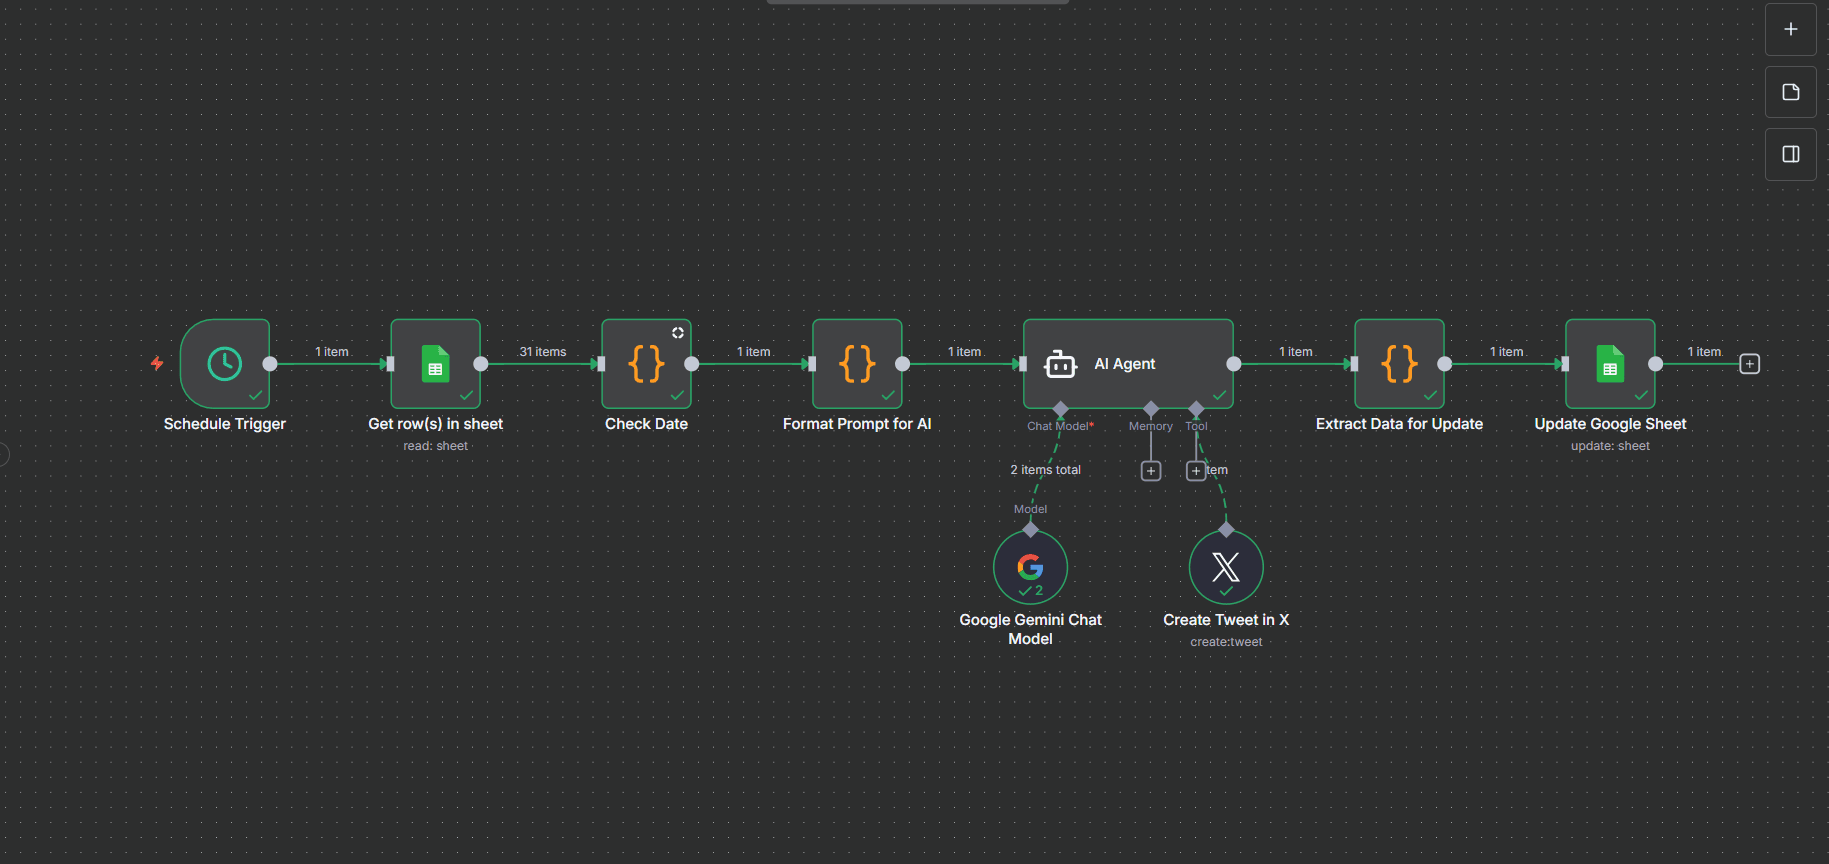Screen dimensions: 1829x864
Task: Click the 'read: sheet' subtitle text
Action: [x=435, y=446]
